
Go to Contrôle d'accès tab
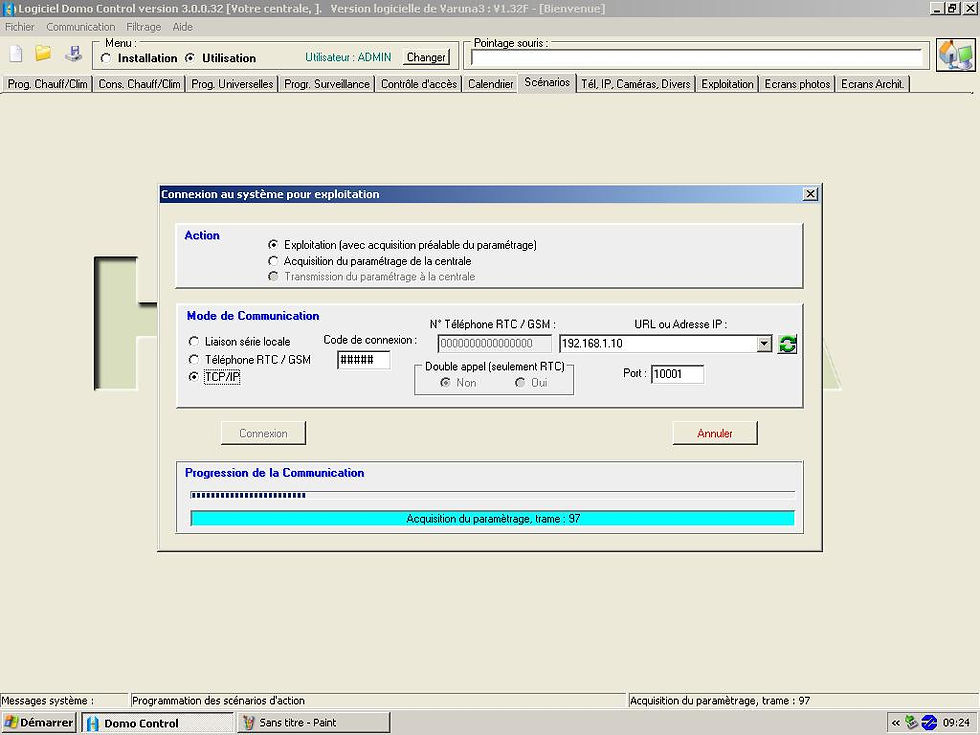[x=419, y=84]
